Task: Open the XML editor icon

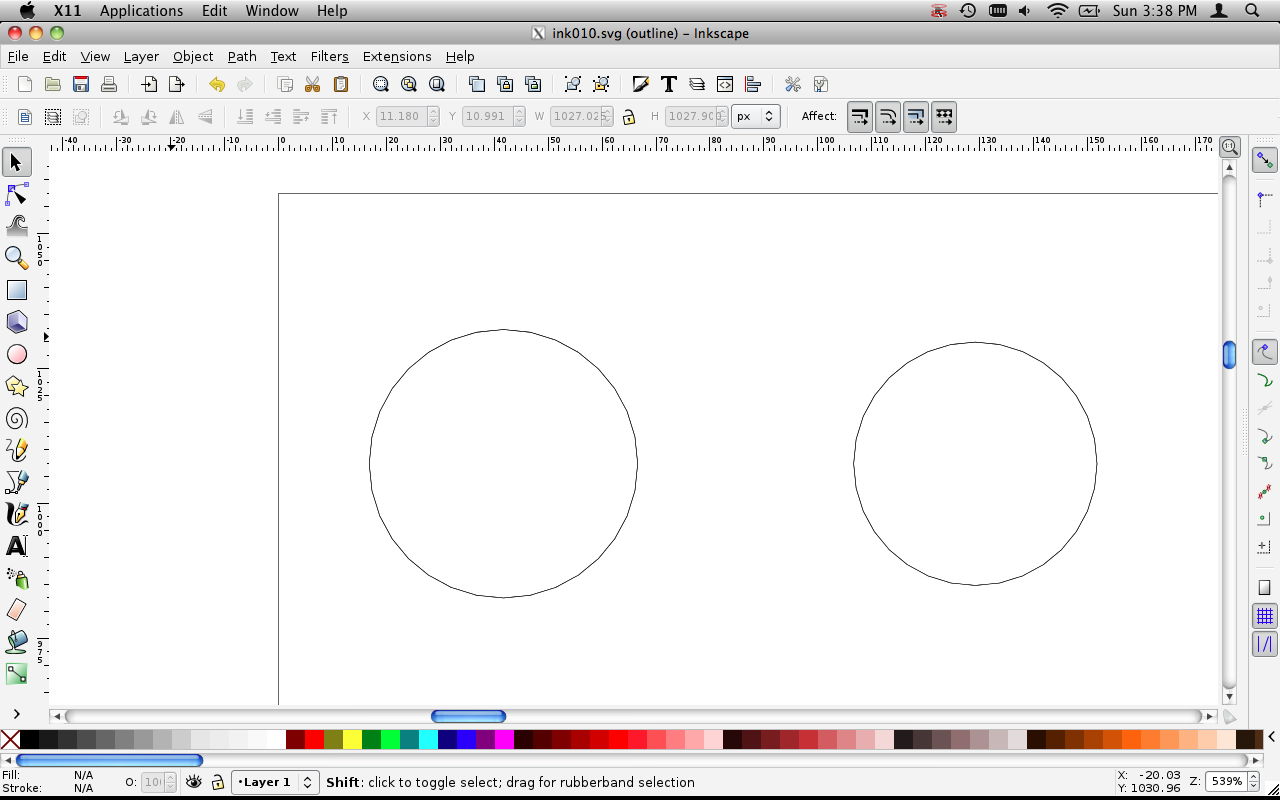Action: (x=725, y=84)
